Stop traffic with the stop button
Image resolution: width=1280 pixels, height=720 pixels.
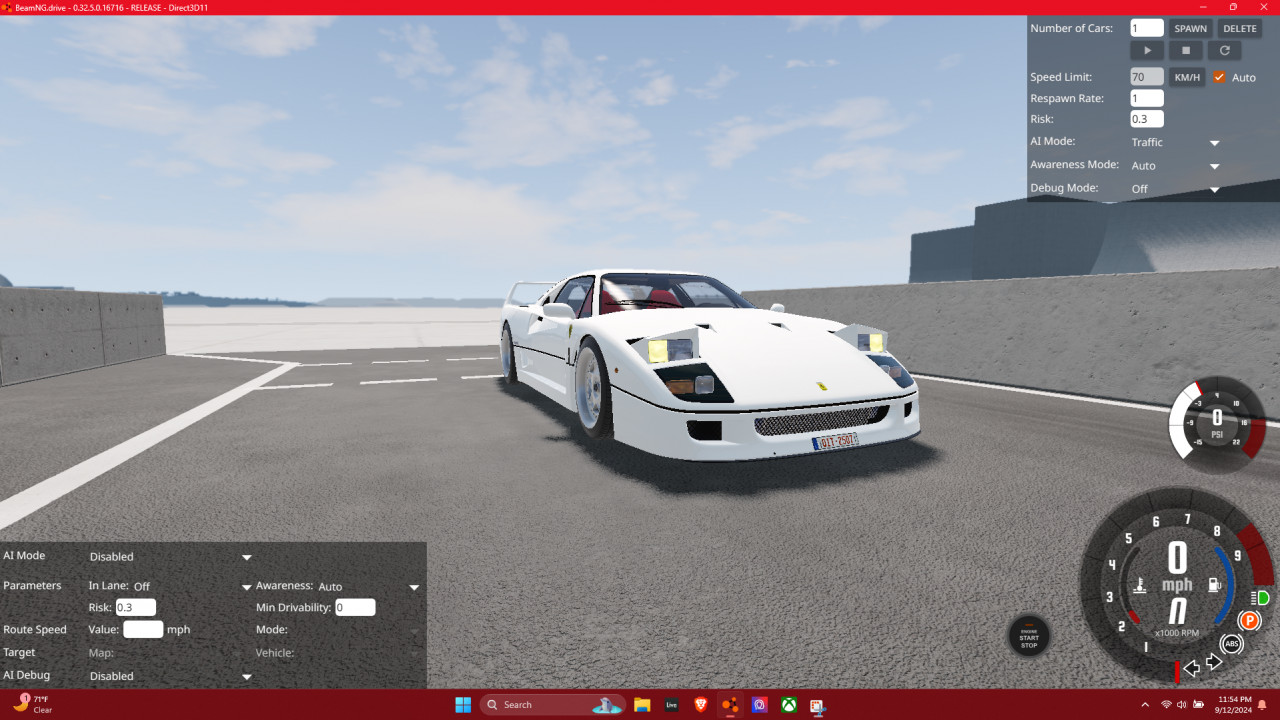tap(1186, 50)
